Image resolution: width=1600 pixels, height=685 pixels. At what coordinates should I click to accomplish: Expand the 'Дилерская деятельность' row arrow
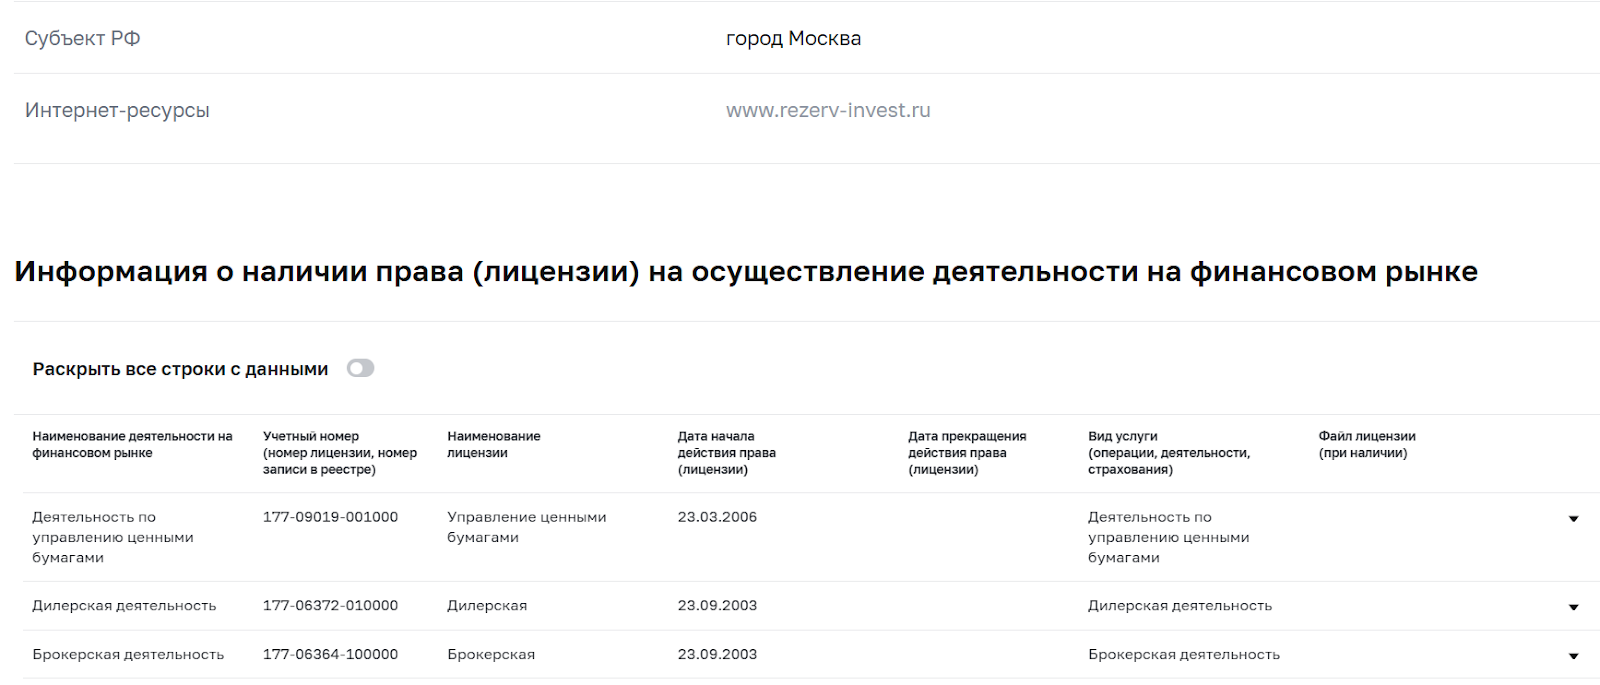point(1573,607)
